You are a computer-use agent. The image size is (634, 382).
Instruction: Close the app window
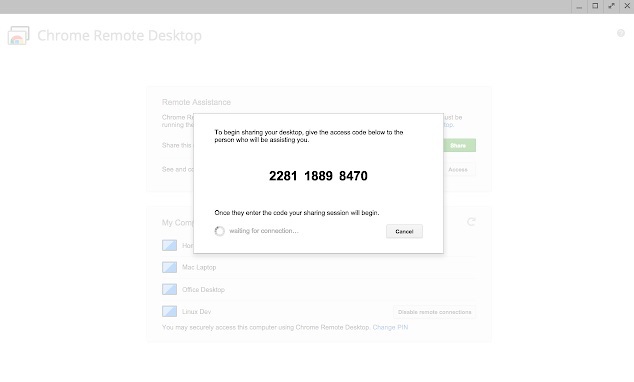[x=627, y=6]
